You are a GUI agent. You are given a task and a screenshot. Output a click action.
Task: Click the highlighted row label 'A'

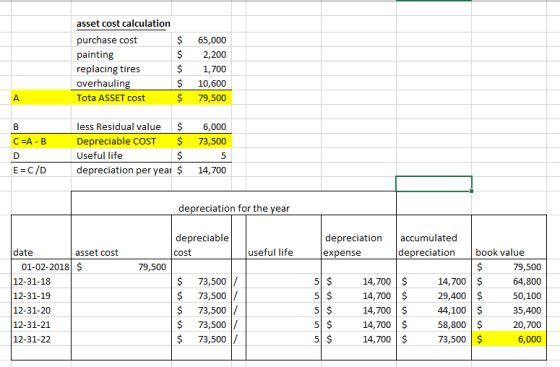click(41, 97)
